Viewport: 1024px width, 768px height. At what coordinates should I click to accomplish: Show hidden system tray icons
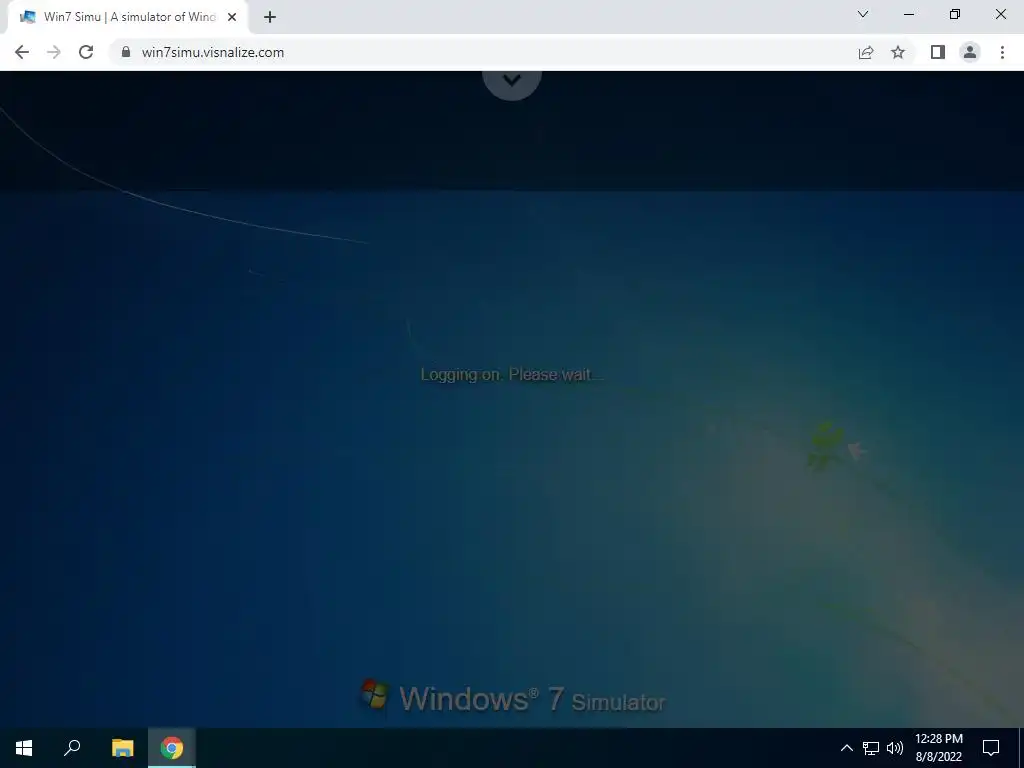click(846, 748)
